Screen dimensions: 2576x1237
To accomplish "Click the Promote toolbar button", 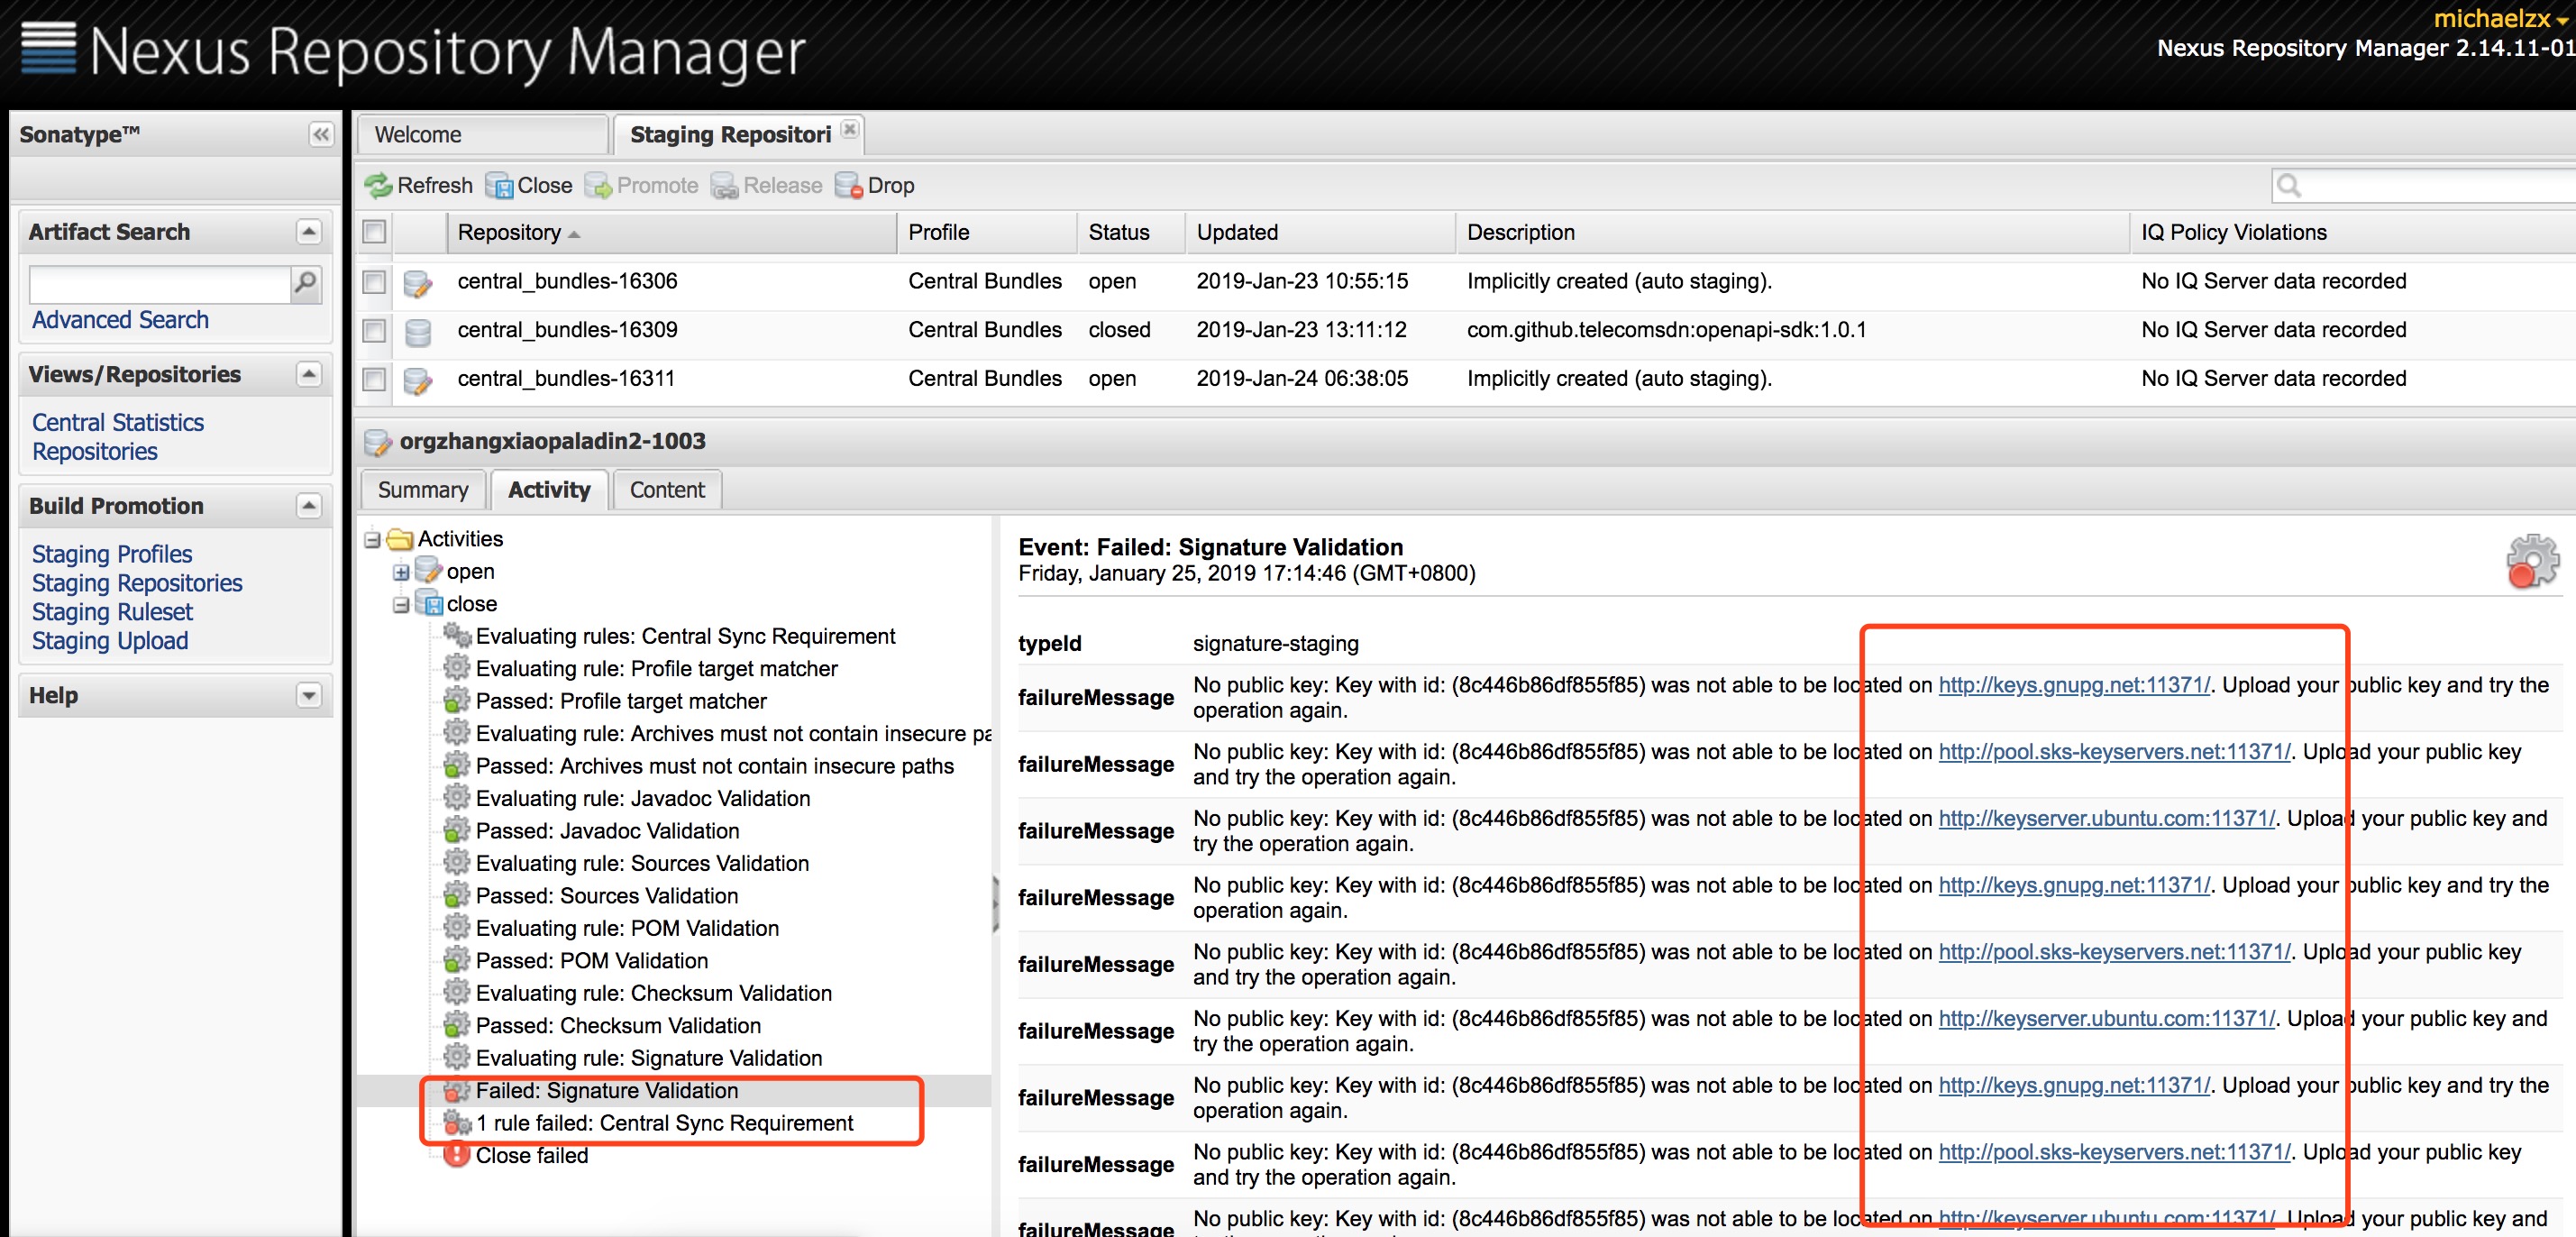I will coord(641,186).
